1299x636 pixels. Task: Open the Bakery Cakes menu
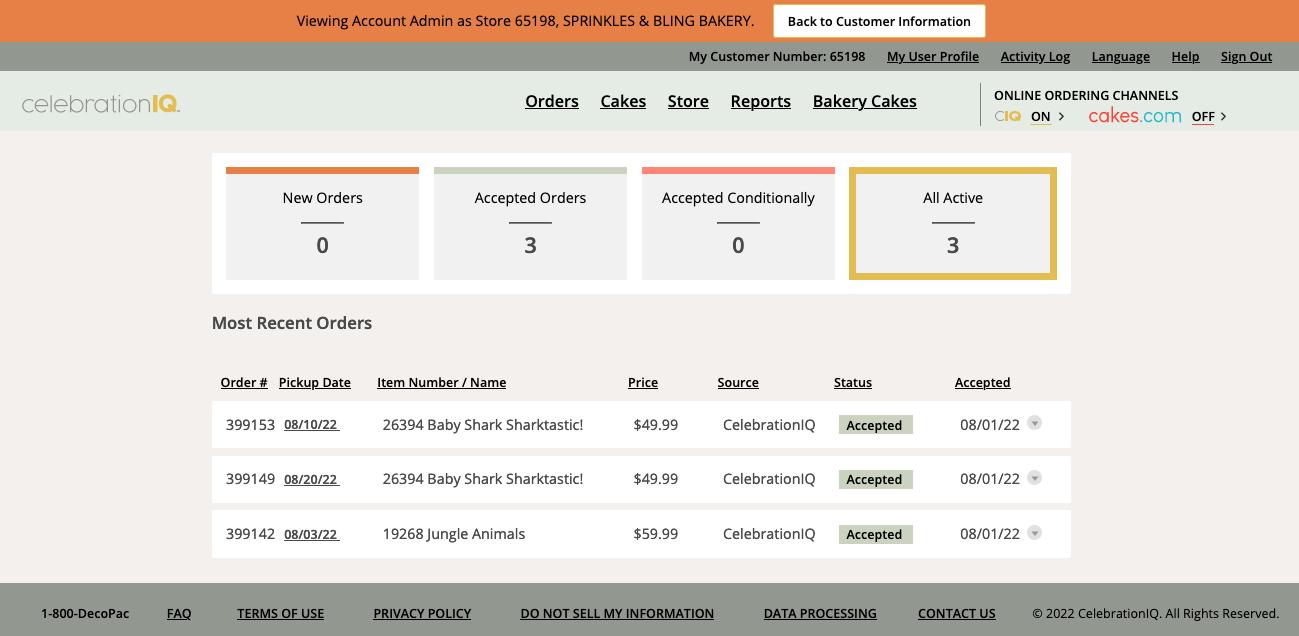coord(864,101)
